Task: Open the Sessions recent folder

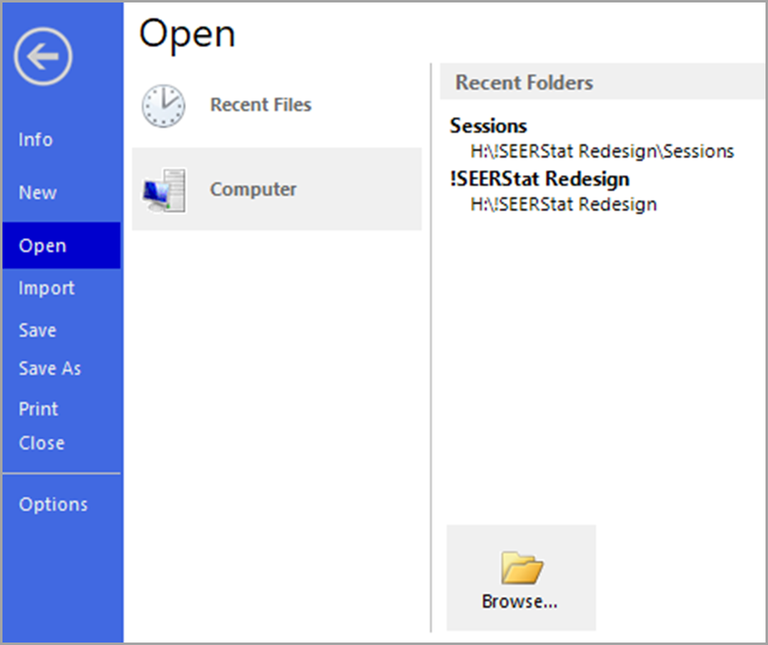Action: click(x=488, y=127)
